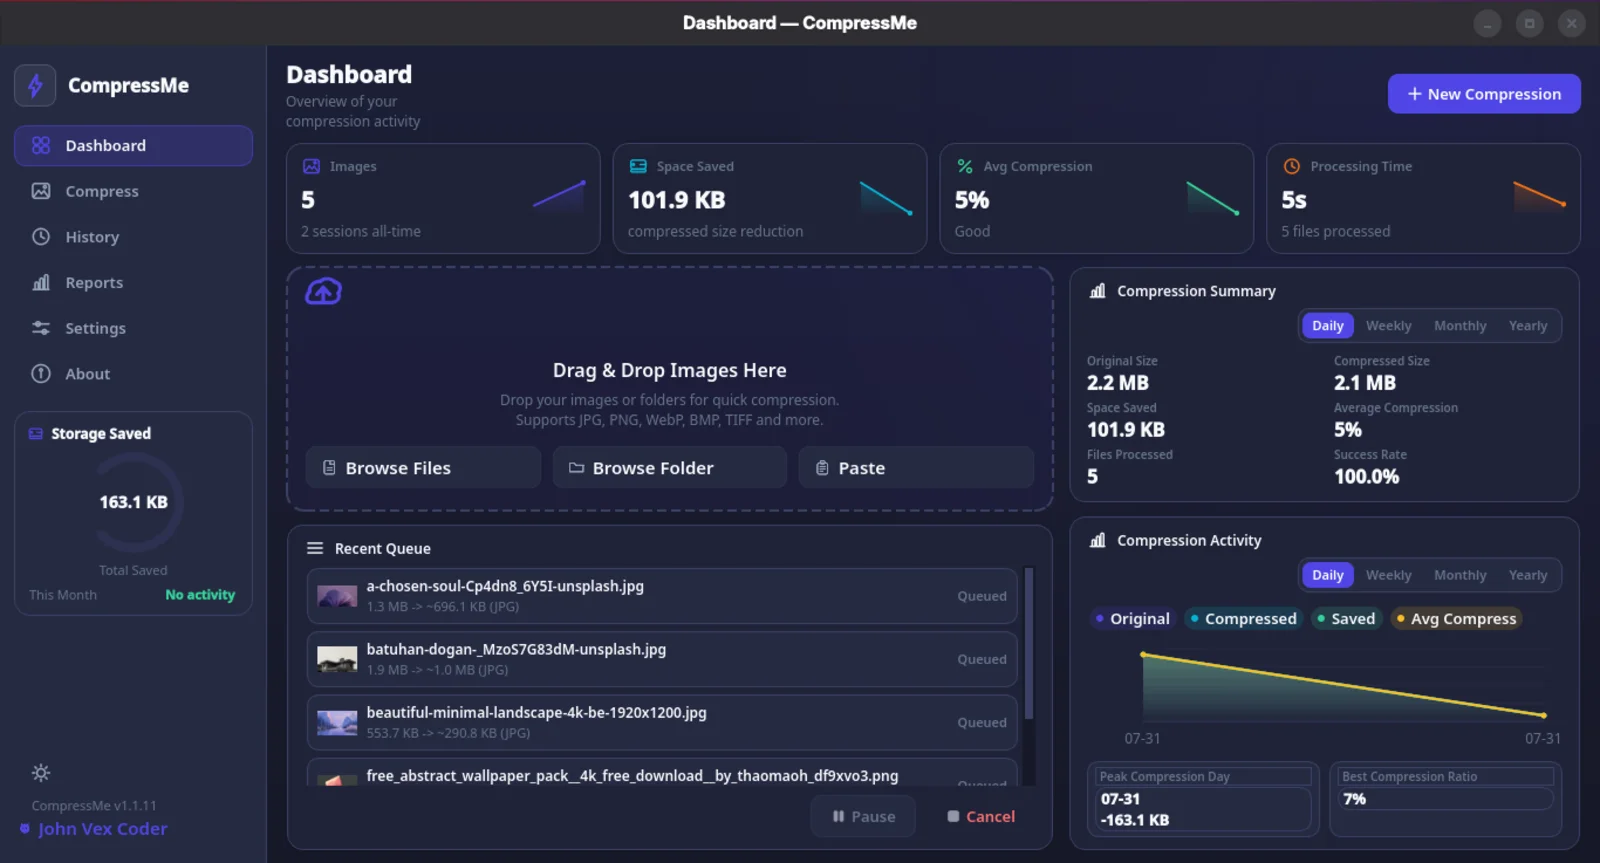Click the cloud upload icon in drop zone
The width and height of the screenshot is (1600, 863).
click(323, 291)
